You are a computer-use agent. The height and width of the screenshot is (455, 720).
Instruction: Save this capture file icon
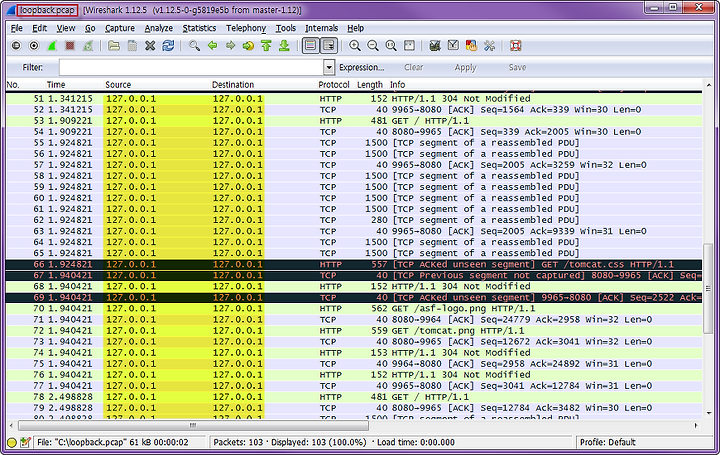[132, 45]
